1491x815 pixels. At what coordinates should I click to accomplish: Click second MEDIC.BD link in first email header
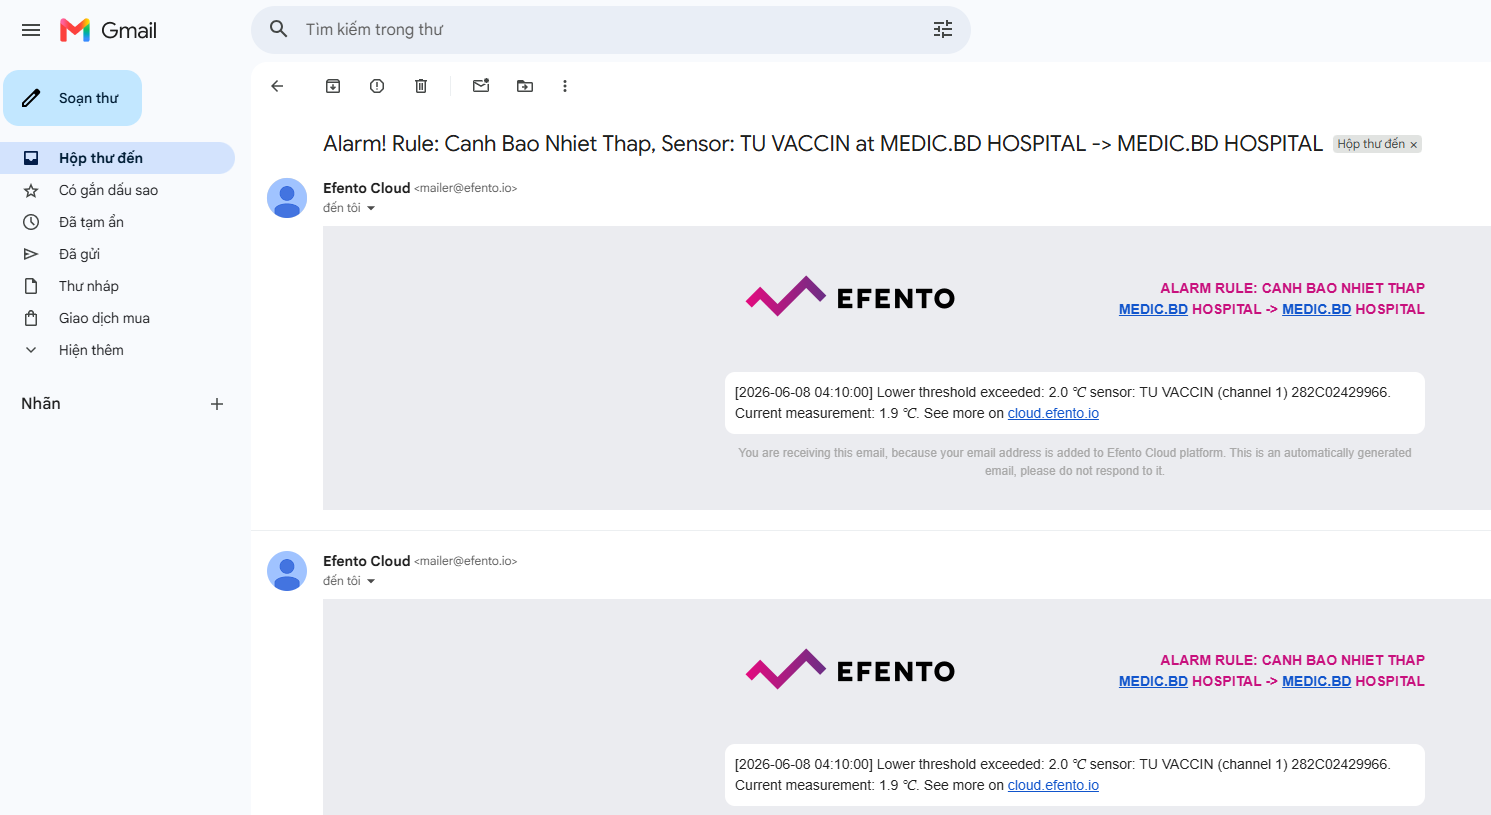[x=1316, y=309]
